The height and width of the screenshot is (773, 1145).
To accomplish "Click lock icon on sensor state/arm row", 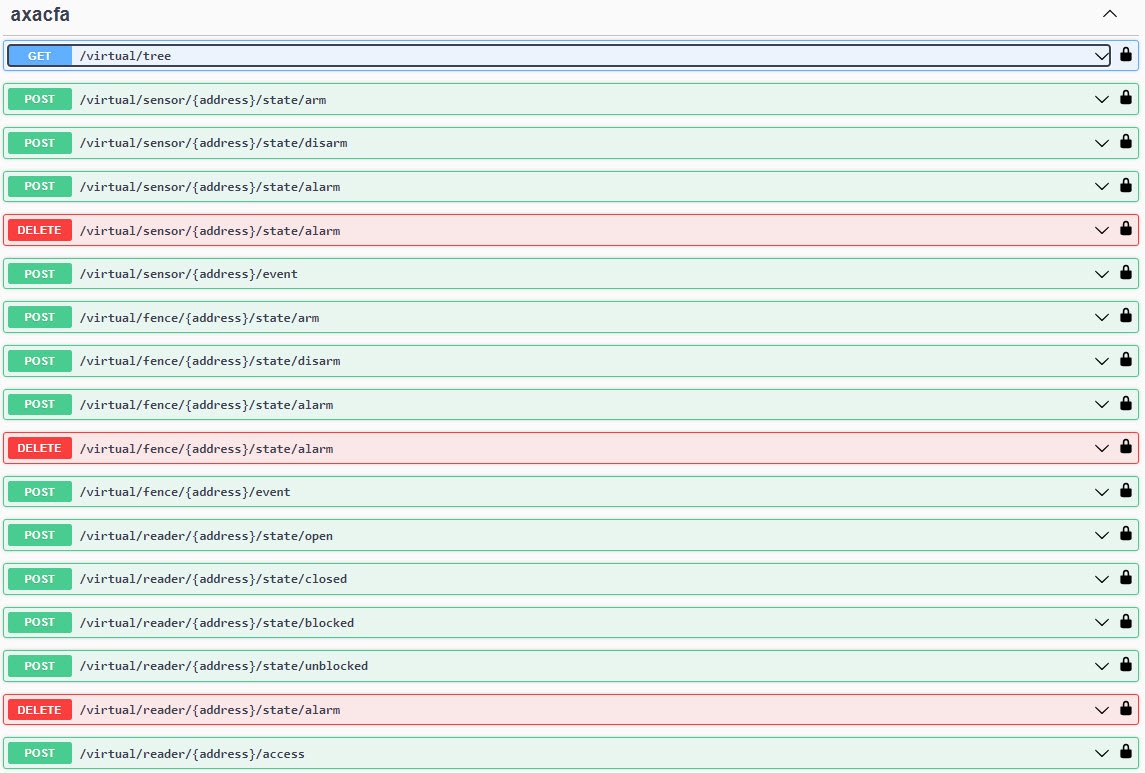I will tap(1126, 99).
